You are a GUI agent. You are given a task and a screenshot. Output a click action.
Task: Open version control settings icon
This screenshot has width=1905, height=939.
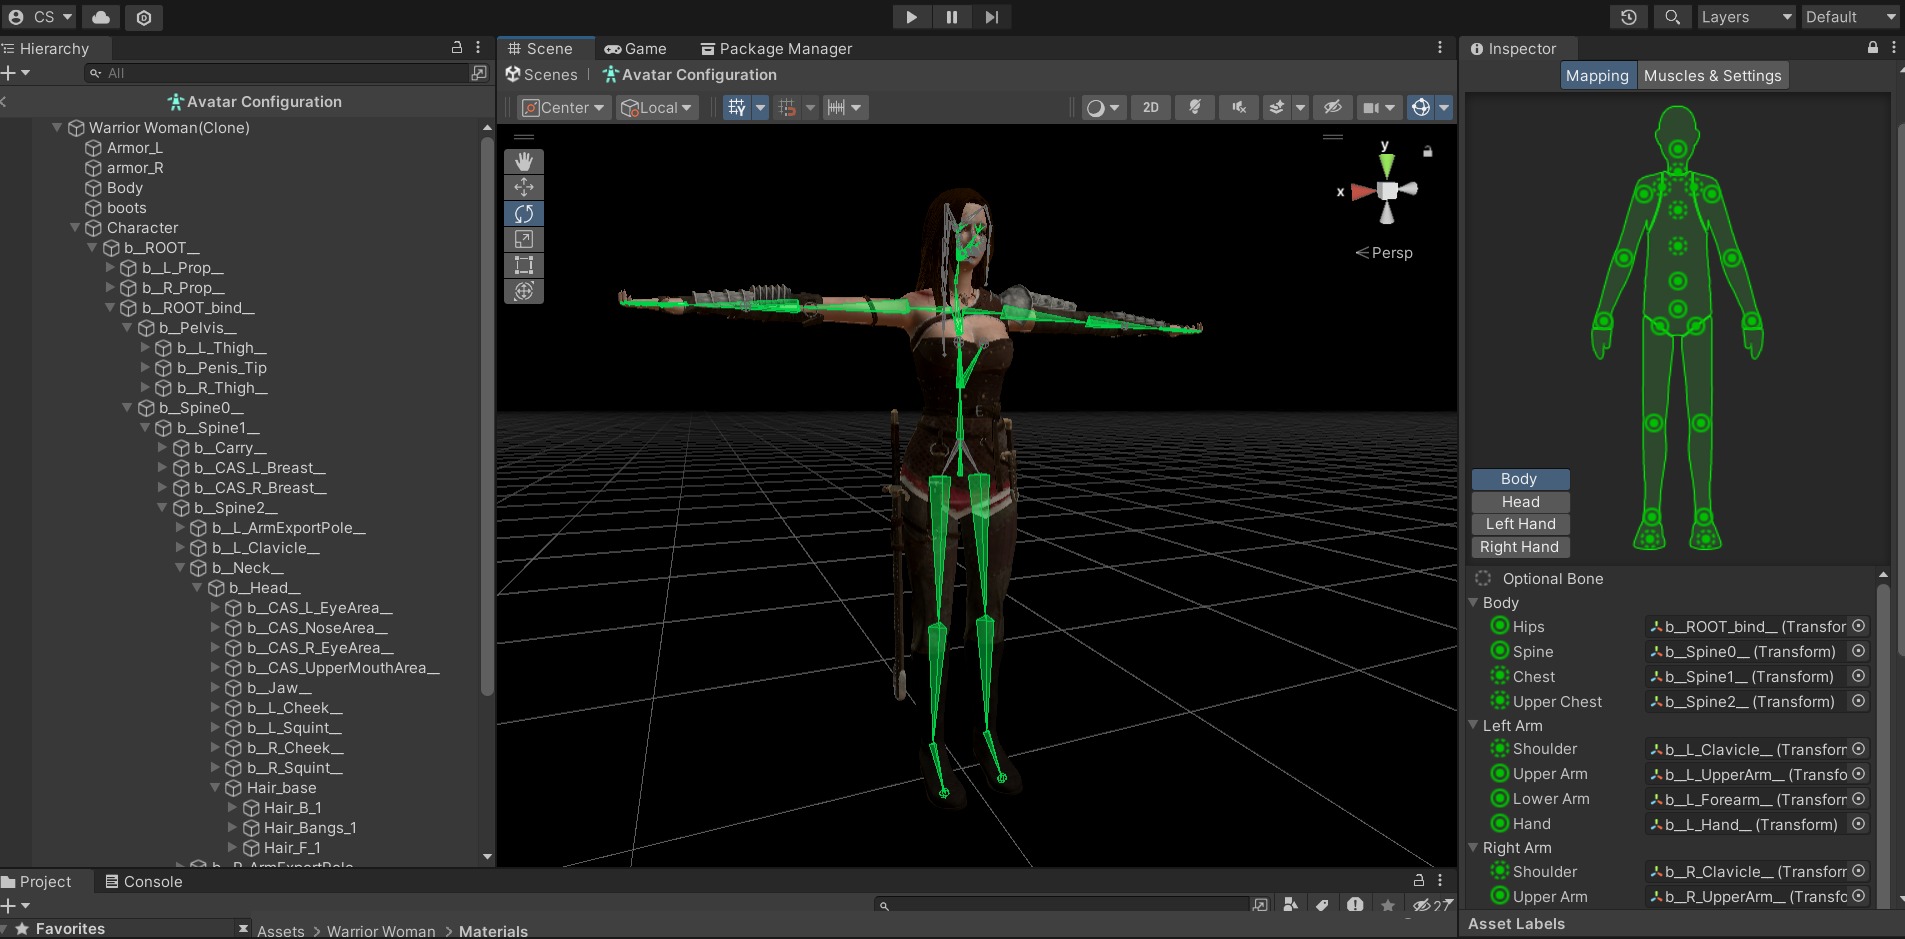point(144,17)
